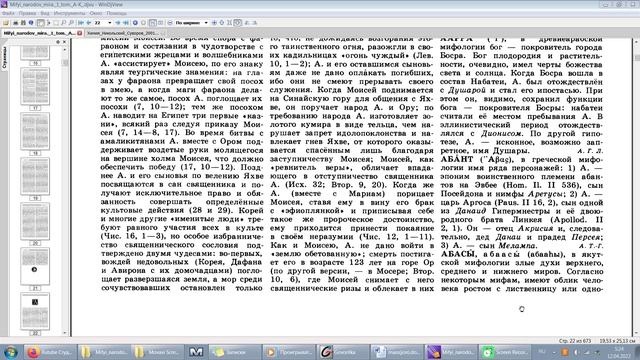Screen dimensions: 640x360
Task: Toggle continuous page layout button
Action: click(152, 23)
